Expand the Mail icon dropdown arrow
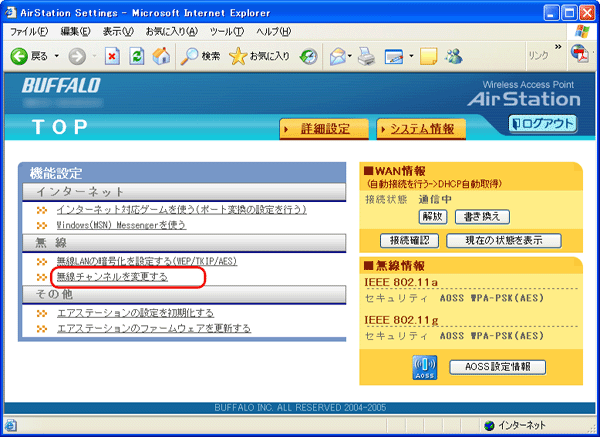Viewport: 600px width, 437px height. pos(350,56)
